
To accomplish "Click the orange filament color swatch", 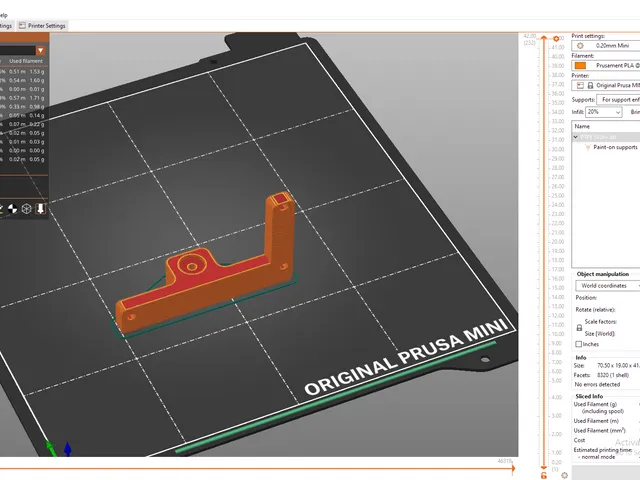I will click(580, 65).
